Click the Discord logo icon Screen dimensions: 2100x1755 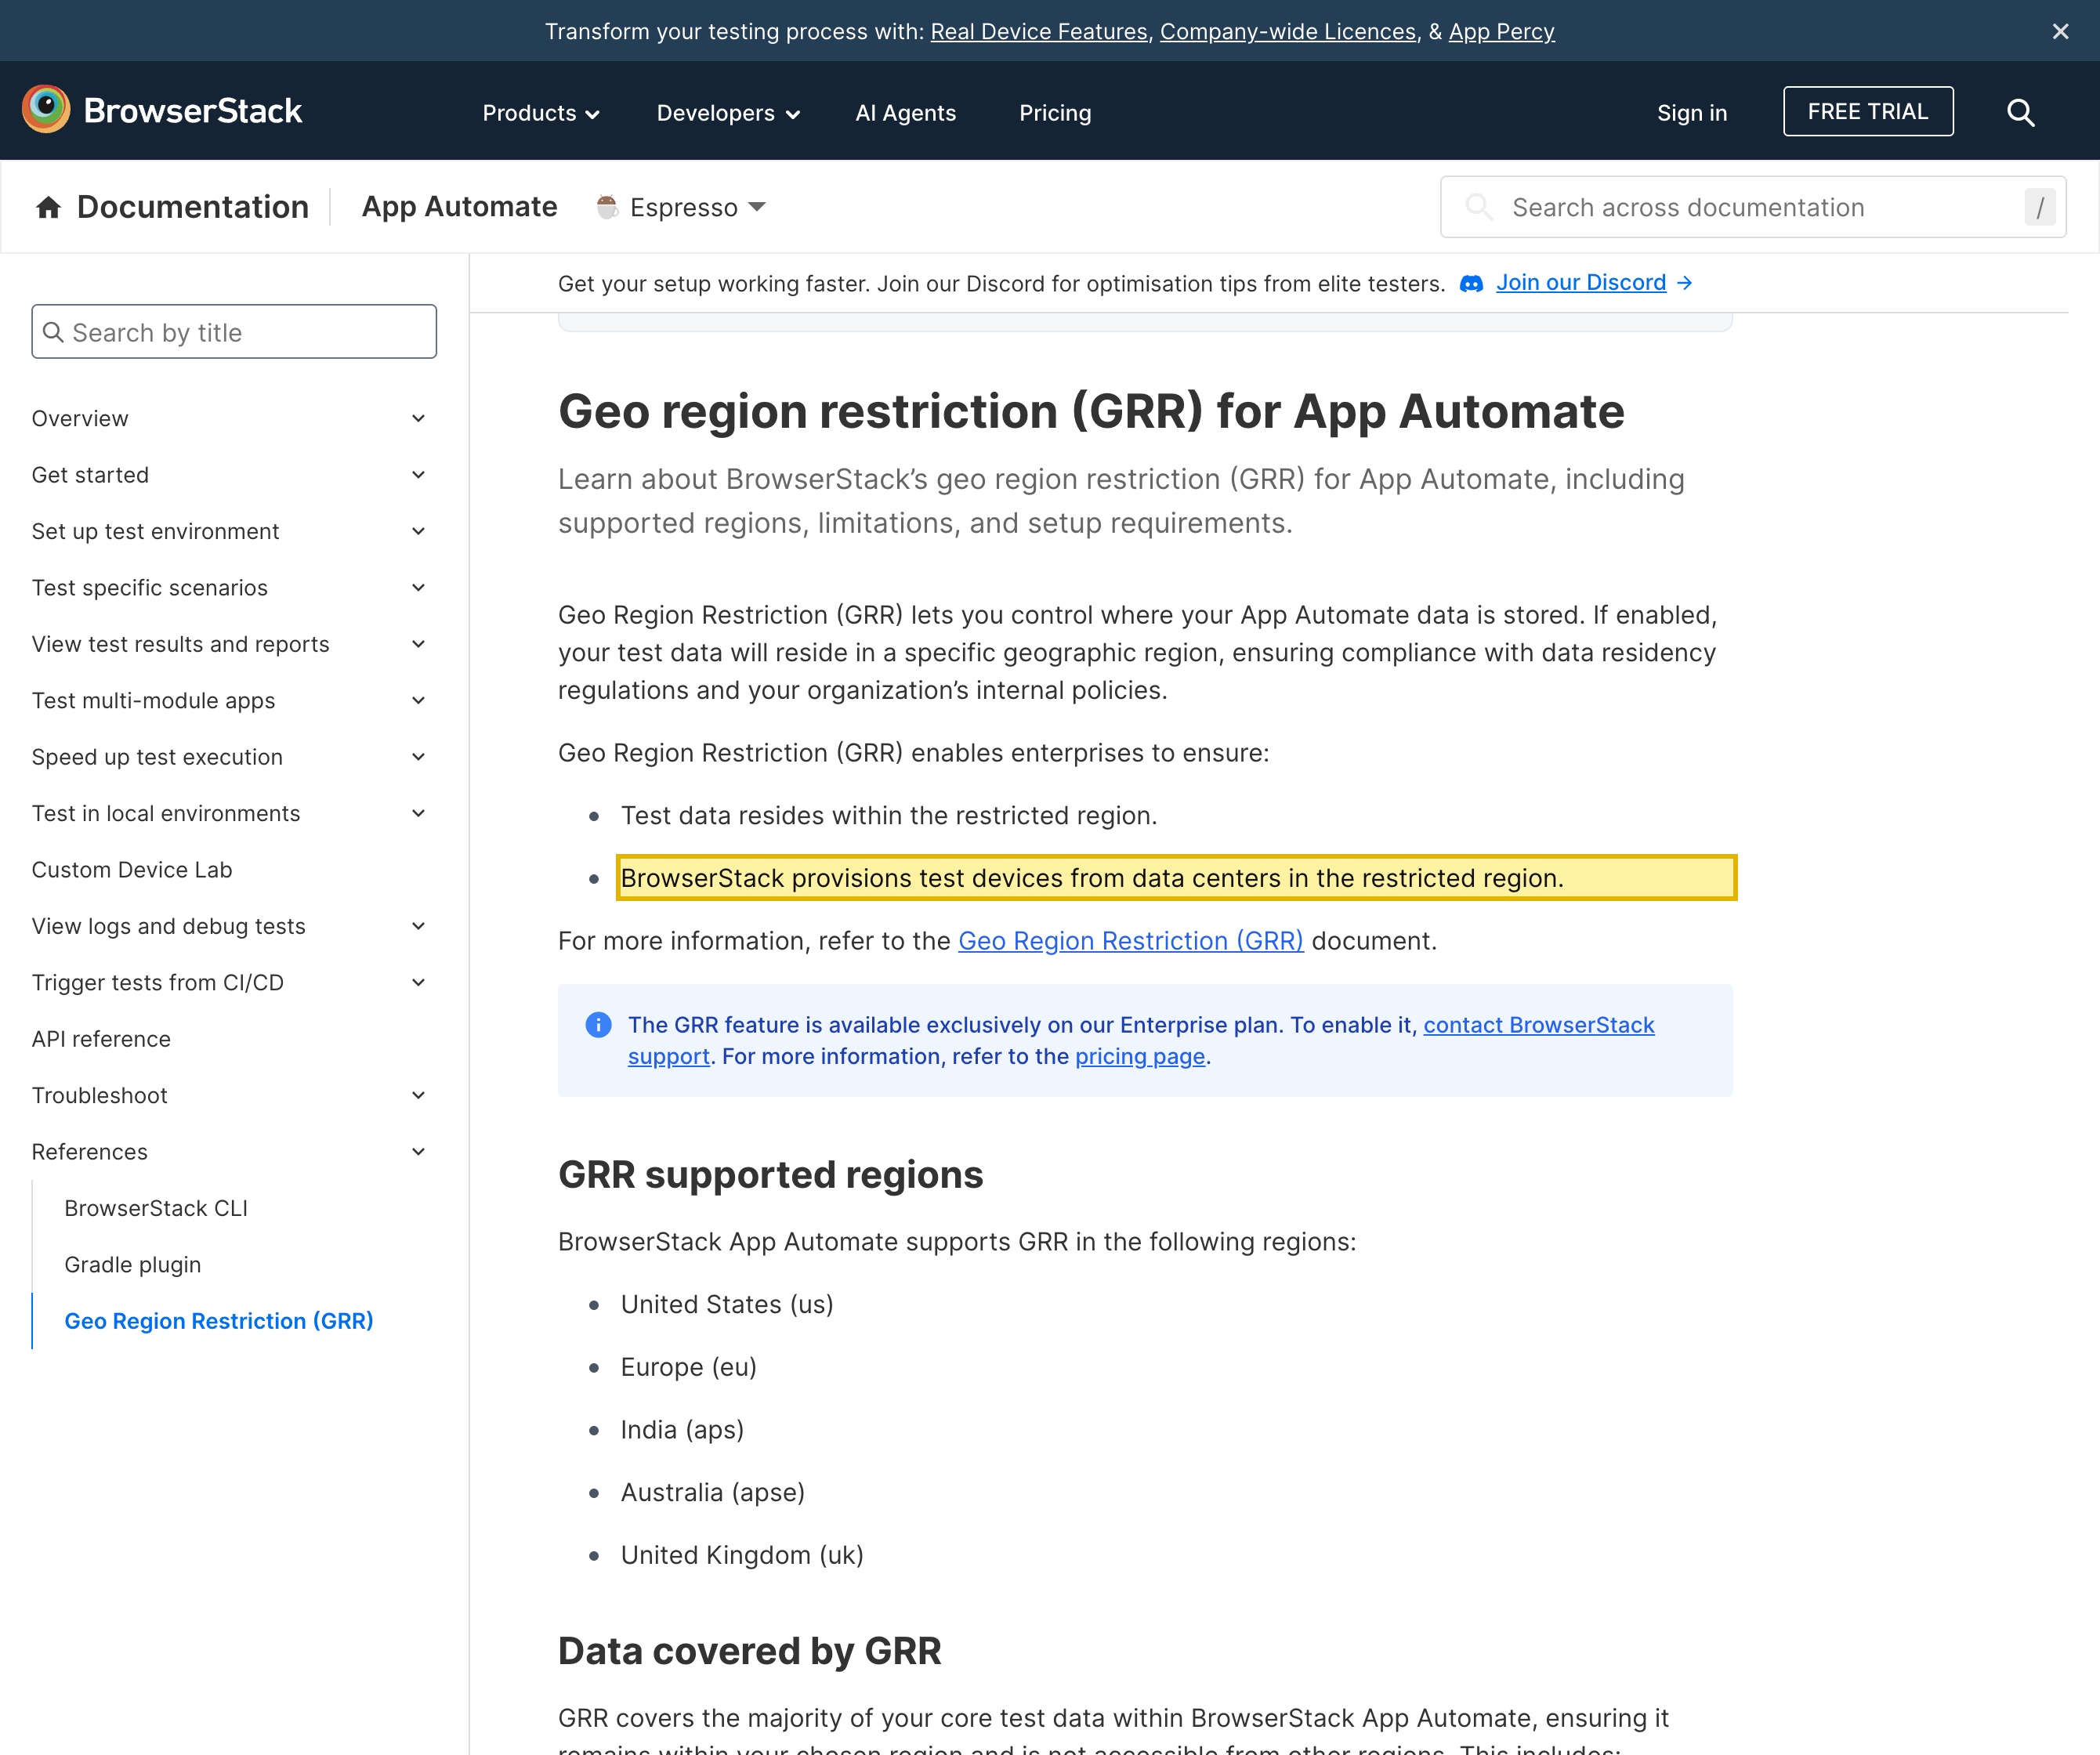1471,284
